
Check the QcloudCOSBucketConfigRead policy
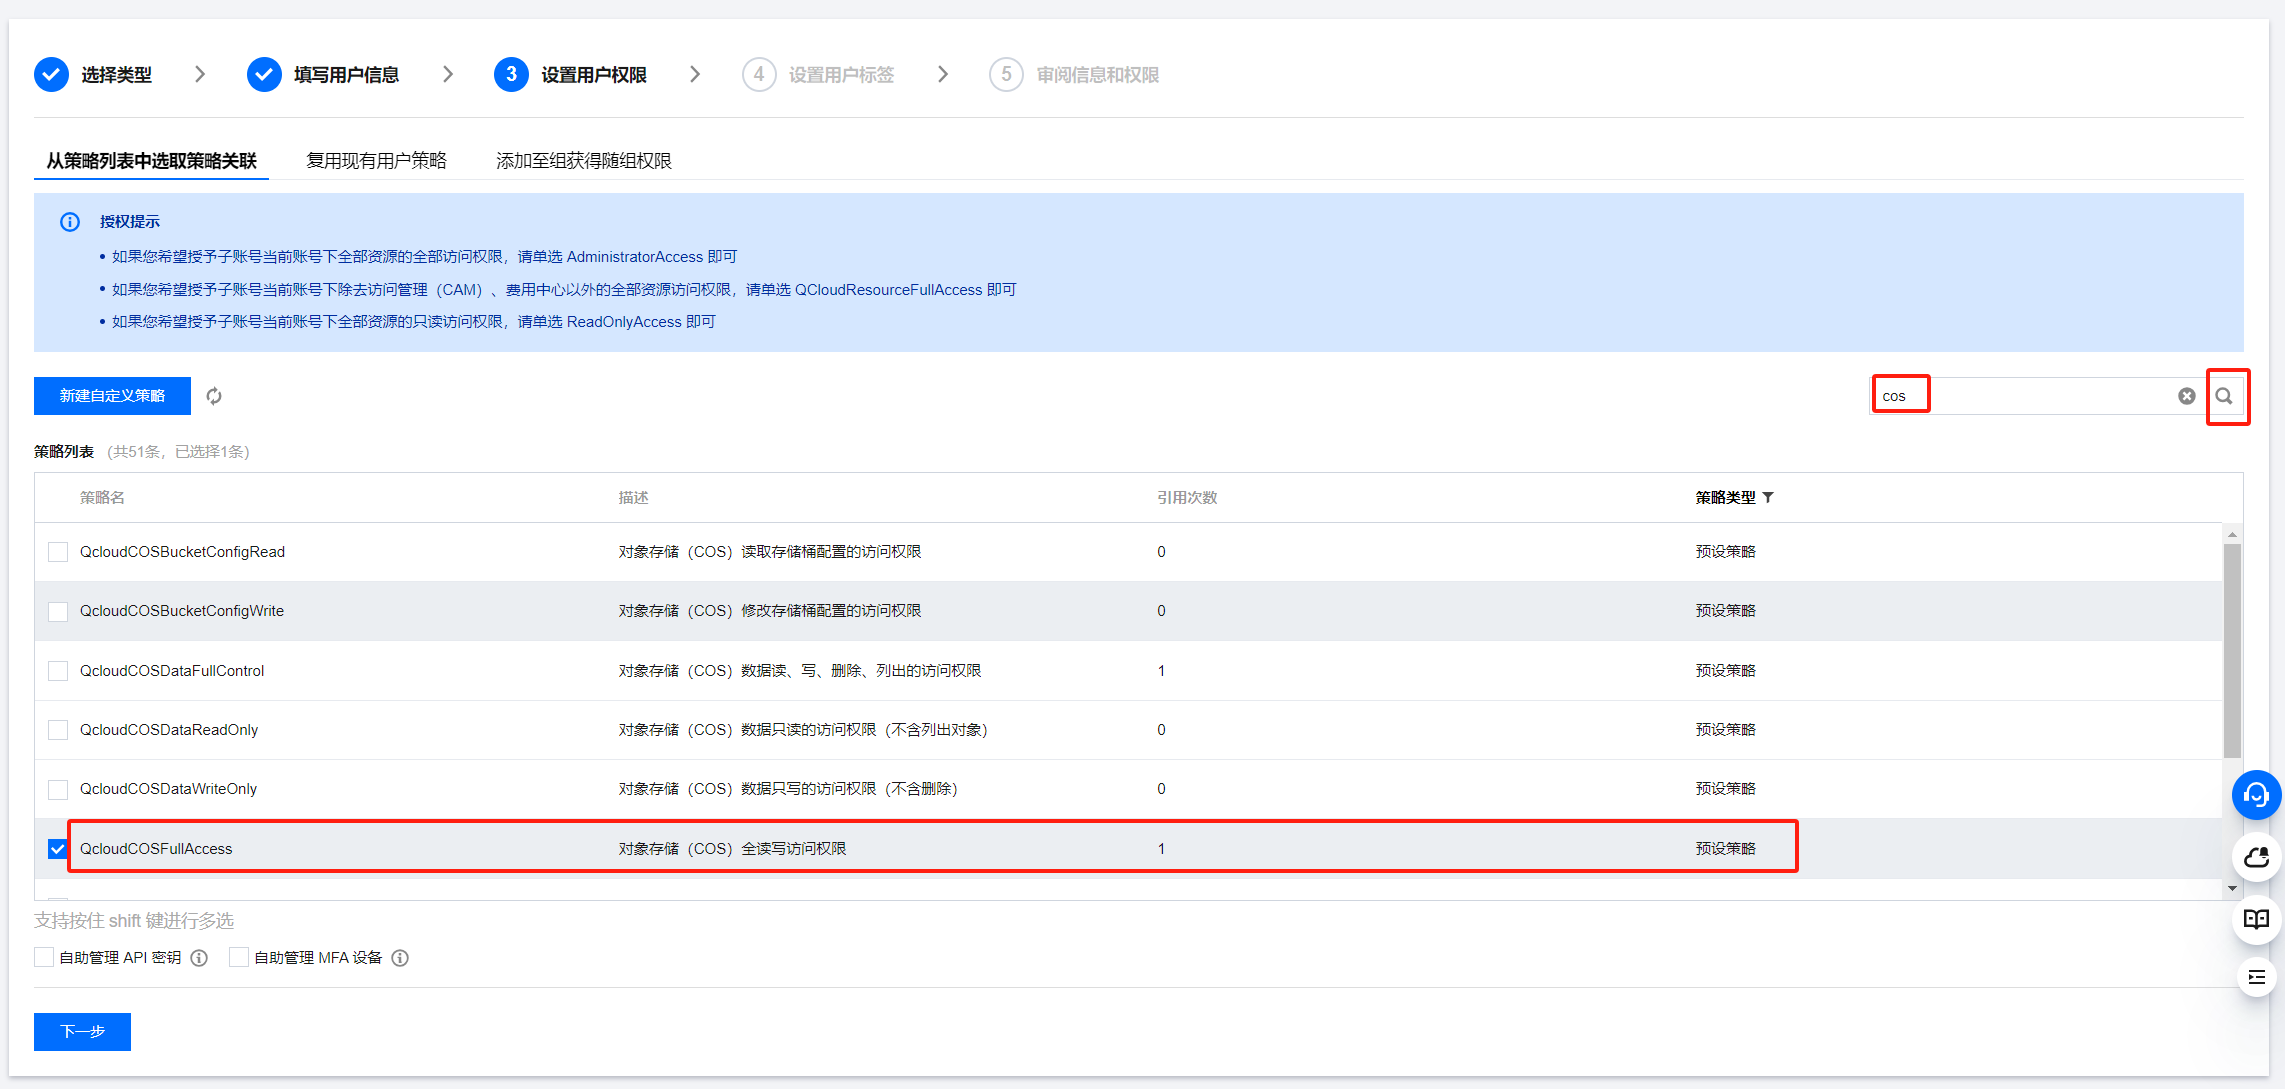(x=58, y=552)
